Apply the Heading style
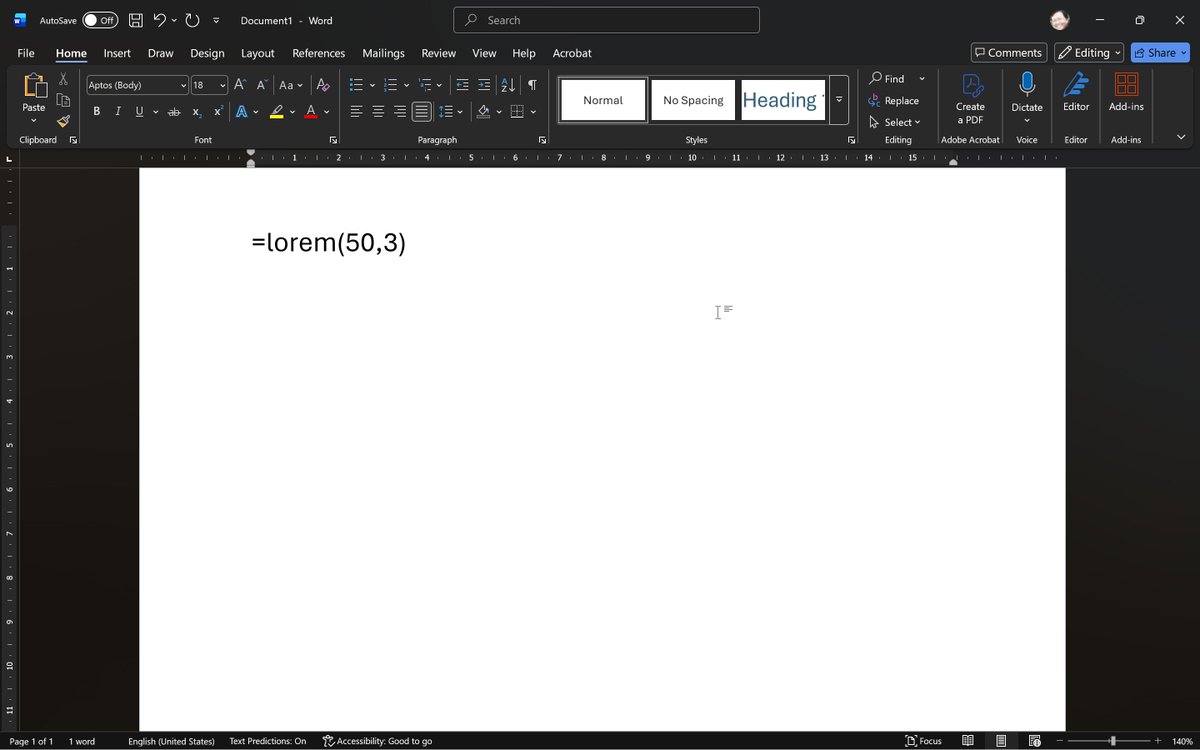 click(x=783, y=100)
